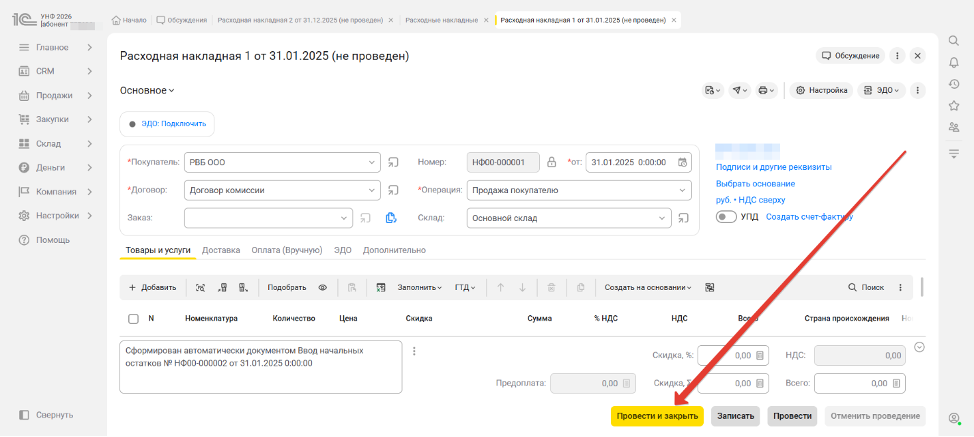The height and width of the screenshot is (437, 974).
Task: Click the search magnifier icon in right sidebar
Action: [953, 41]
